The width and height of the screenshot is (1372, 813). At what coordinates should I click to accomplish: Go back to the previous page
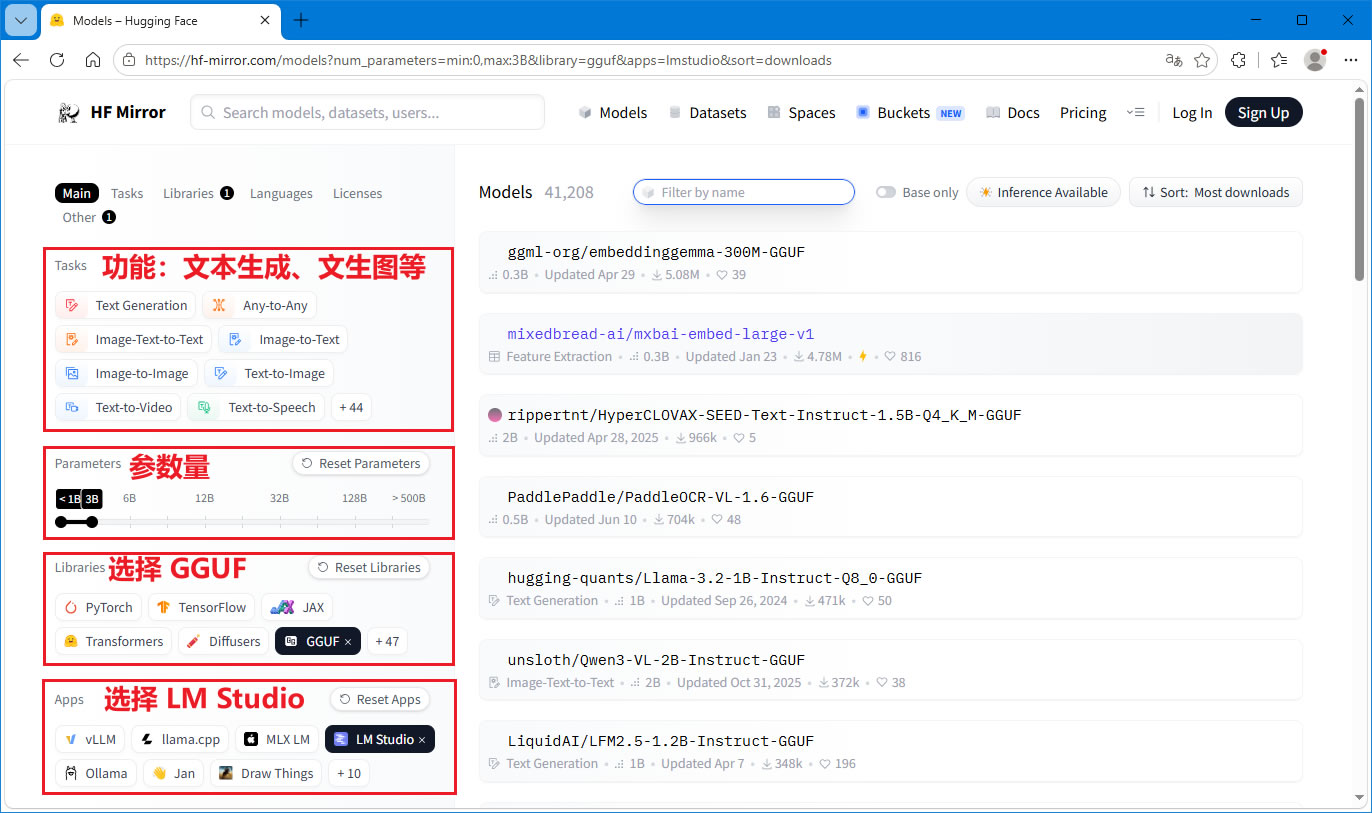tap(21, 60)
